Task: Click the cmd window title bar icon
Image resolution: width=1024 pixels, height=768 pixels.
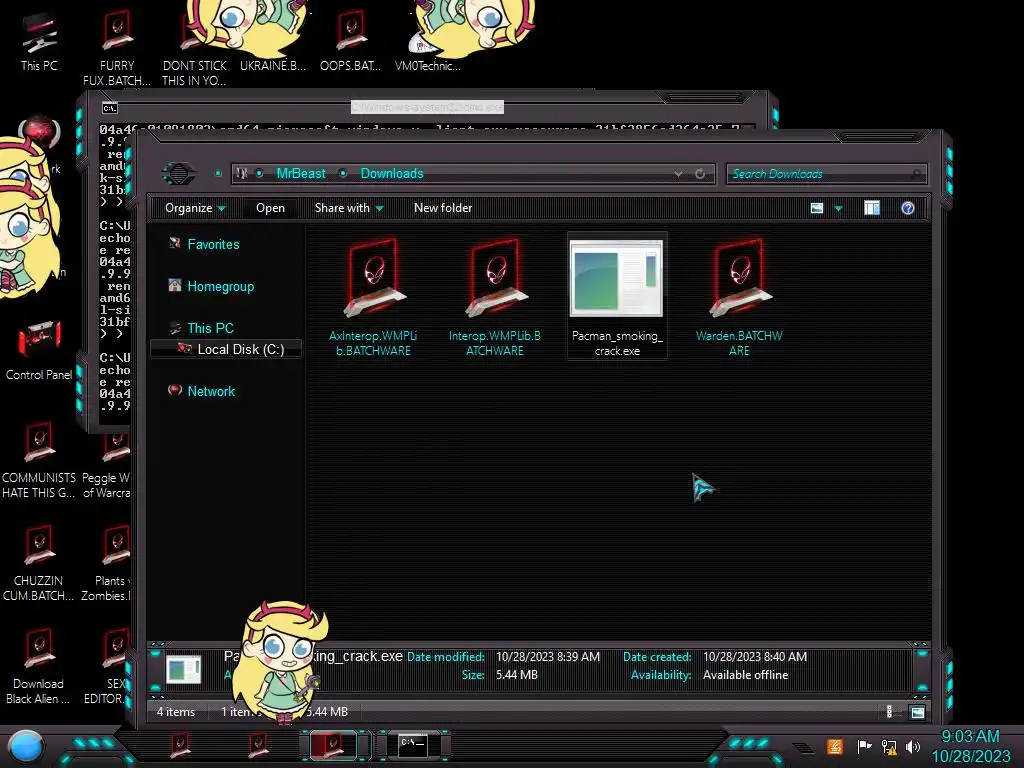Action: coord(110,108)
